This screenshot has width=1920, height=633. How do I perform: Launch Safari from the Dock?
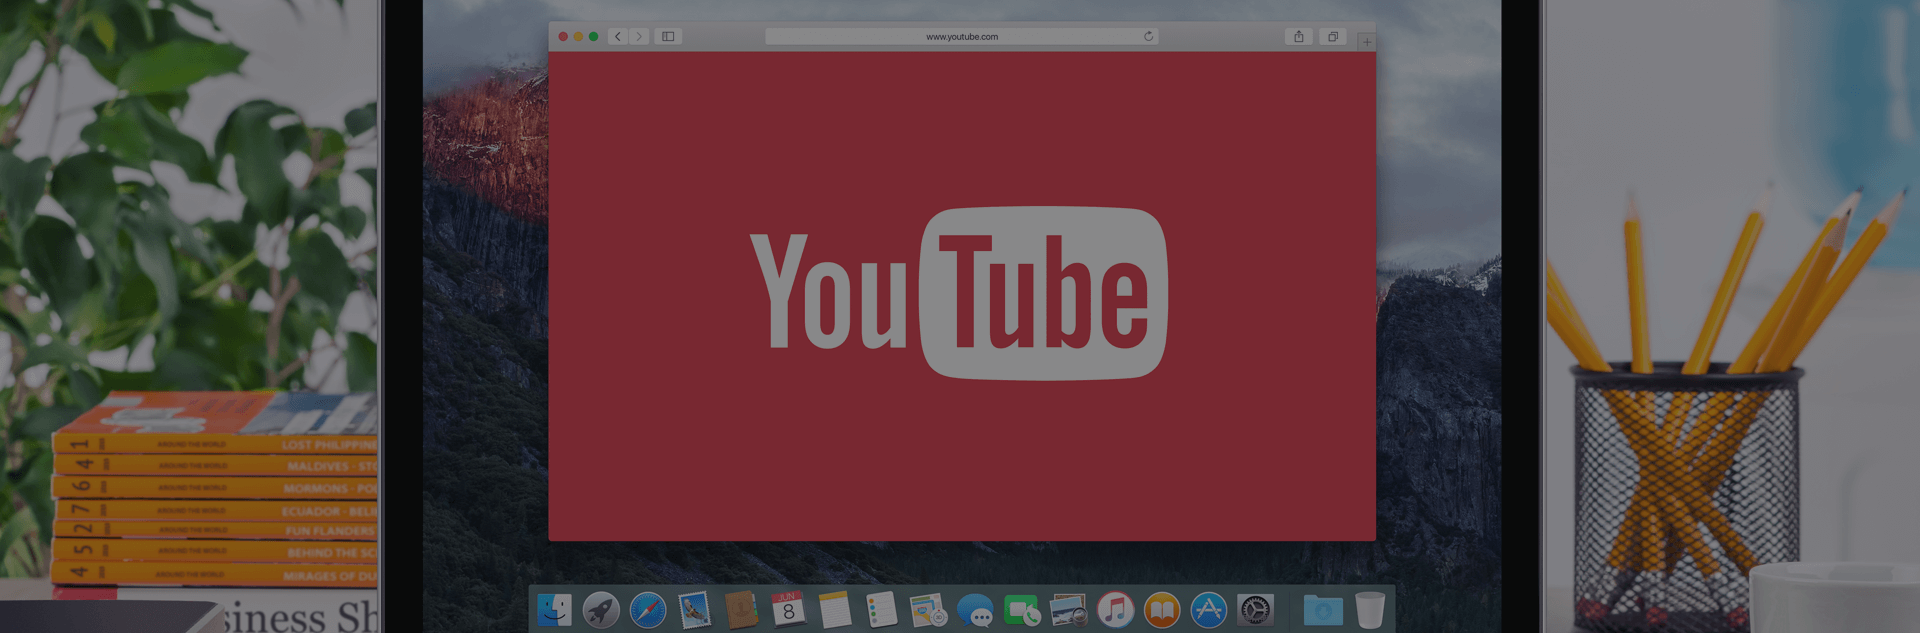[x=648, y=610]
